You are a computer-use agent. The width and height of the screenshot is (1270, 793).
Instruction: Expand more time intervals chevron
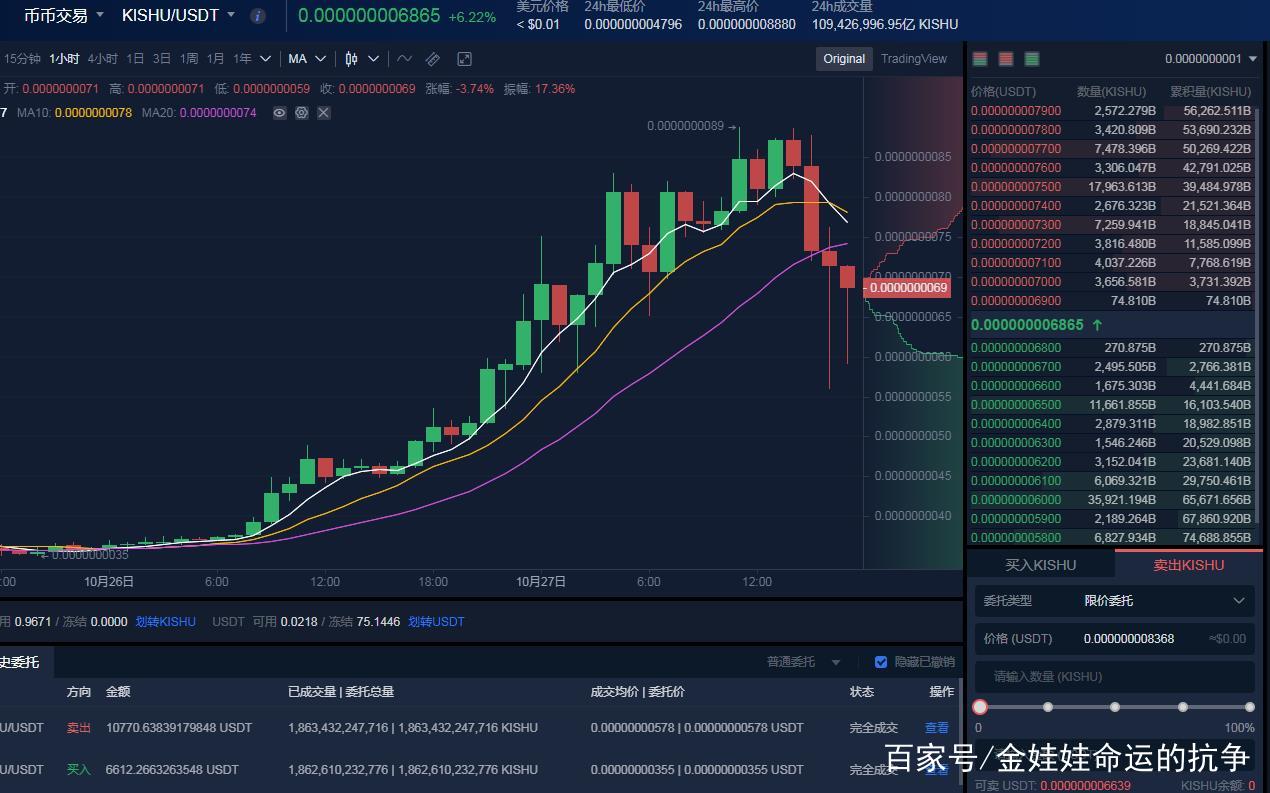[x=266, y=59]
